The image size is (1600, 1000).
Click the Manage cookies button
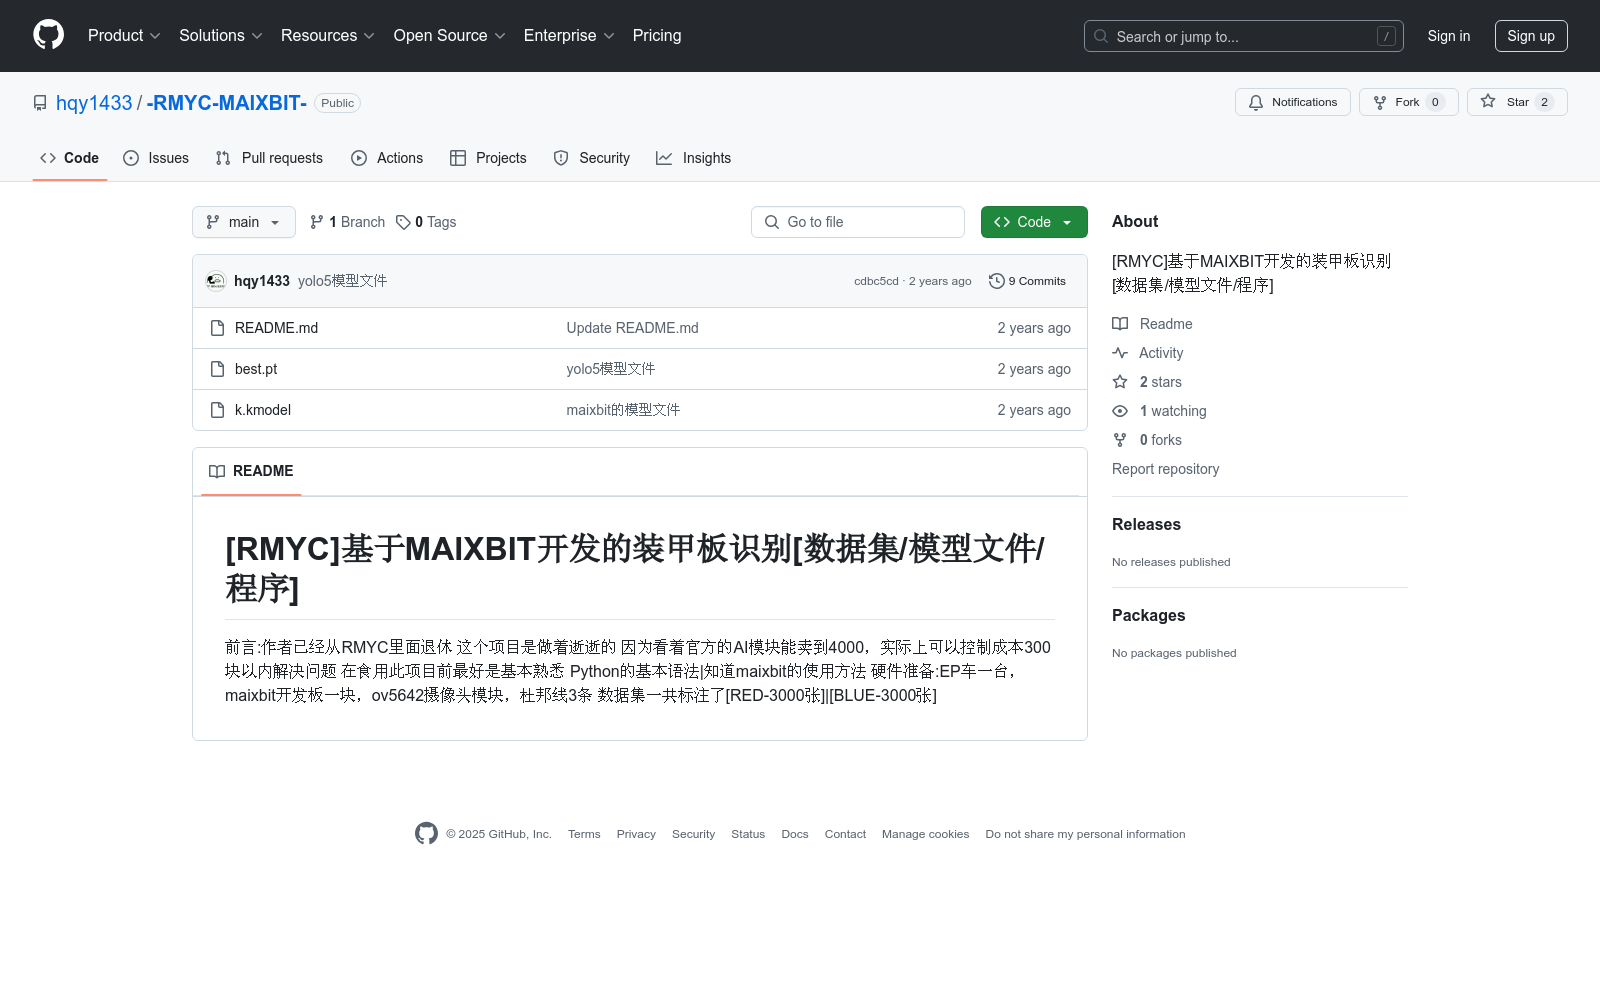coord(925,834)
